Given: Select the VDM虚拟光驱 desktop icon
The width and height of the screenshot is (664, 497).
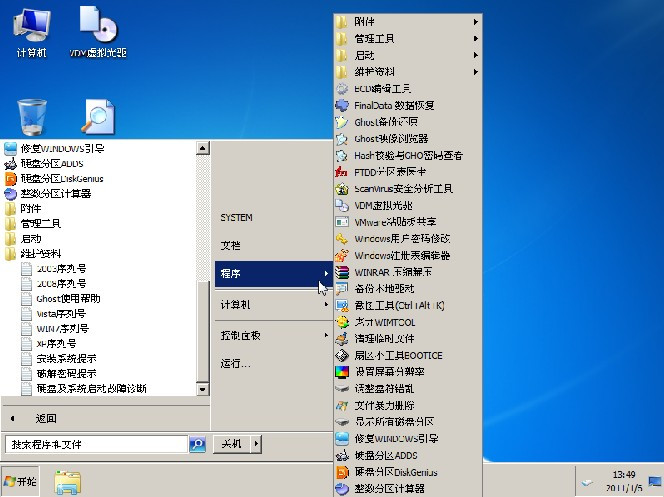Looking at the screenshot, I should (x=98, y=33).
